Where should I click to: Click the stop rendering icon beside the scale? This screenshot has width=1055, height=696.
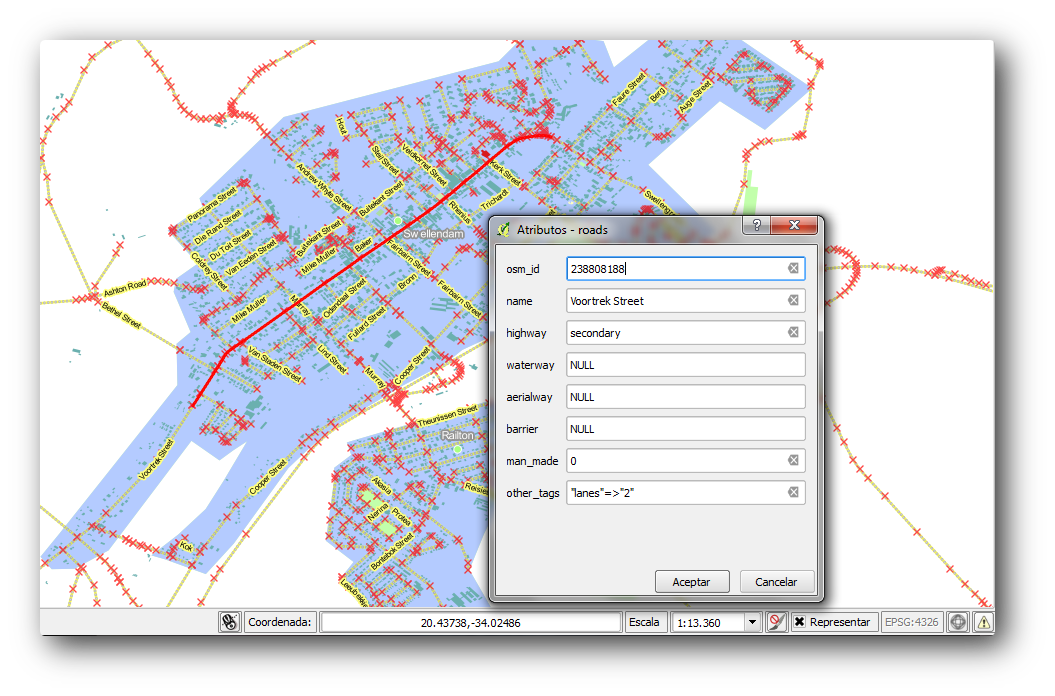click(776, 622)
